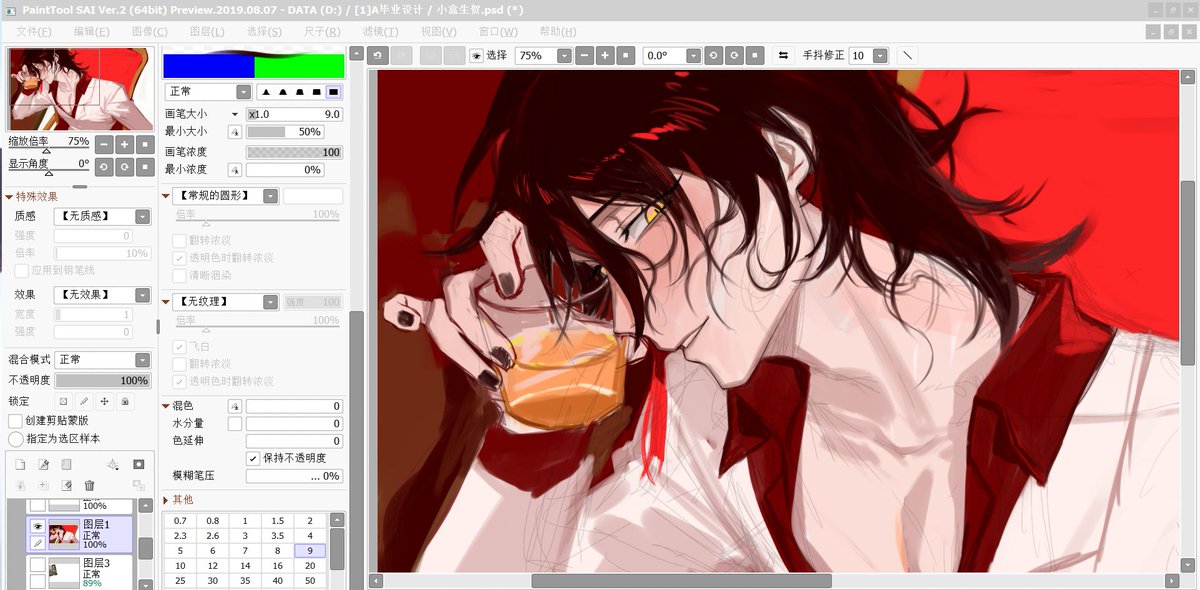
Task: Select brush size 50 in size grid
Action: point(310,580)
